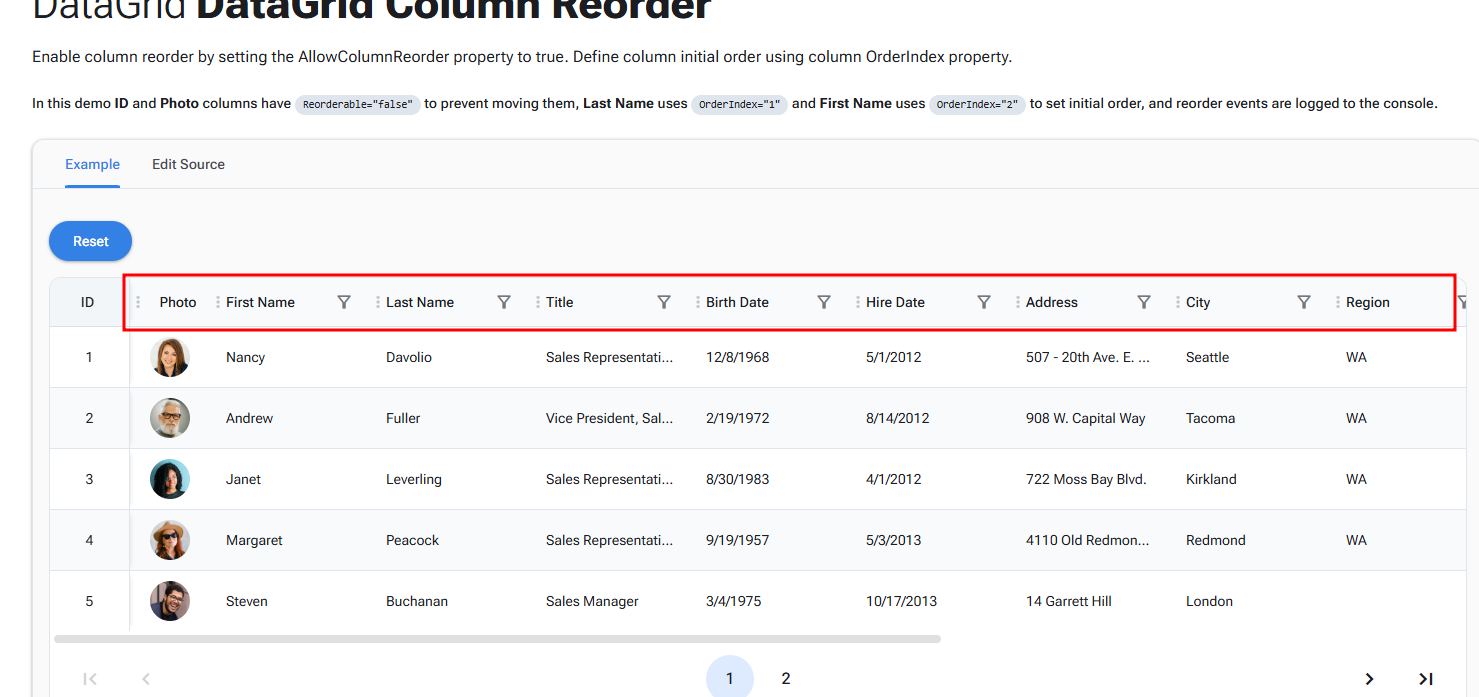Open filter for Last Name column
This screenshot has height=697, width=1479.
pyautogui.click(x=504, y=302)
